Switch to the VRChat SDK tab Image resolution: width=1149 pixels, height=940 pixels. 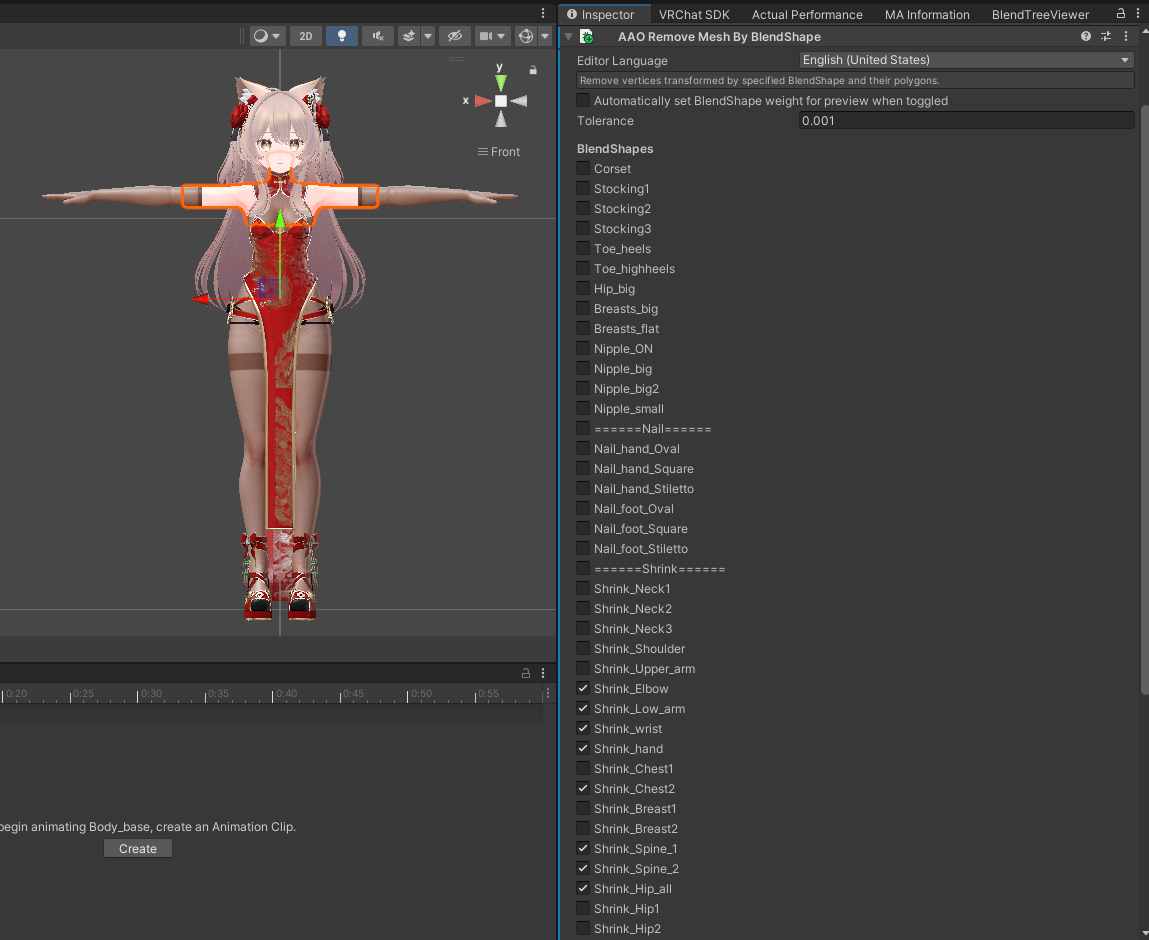[696, 14]
